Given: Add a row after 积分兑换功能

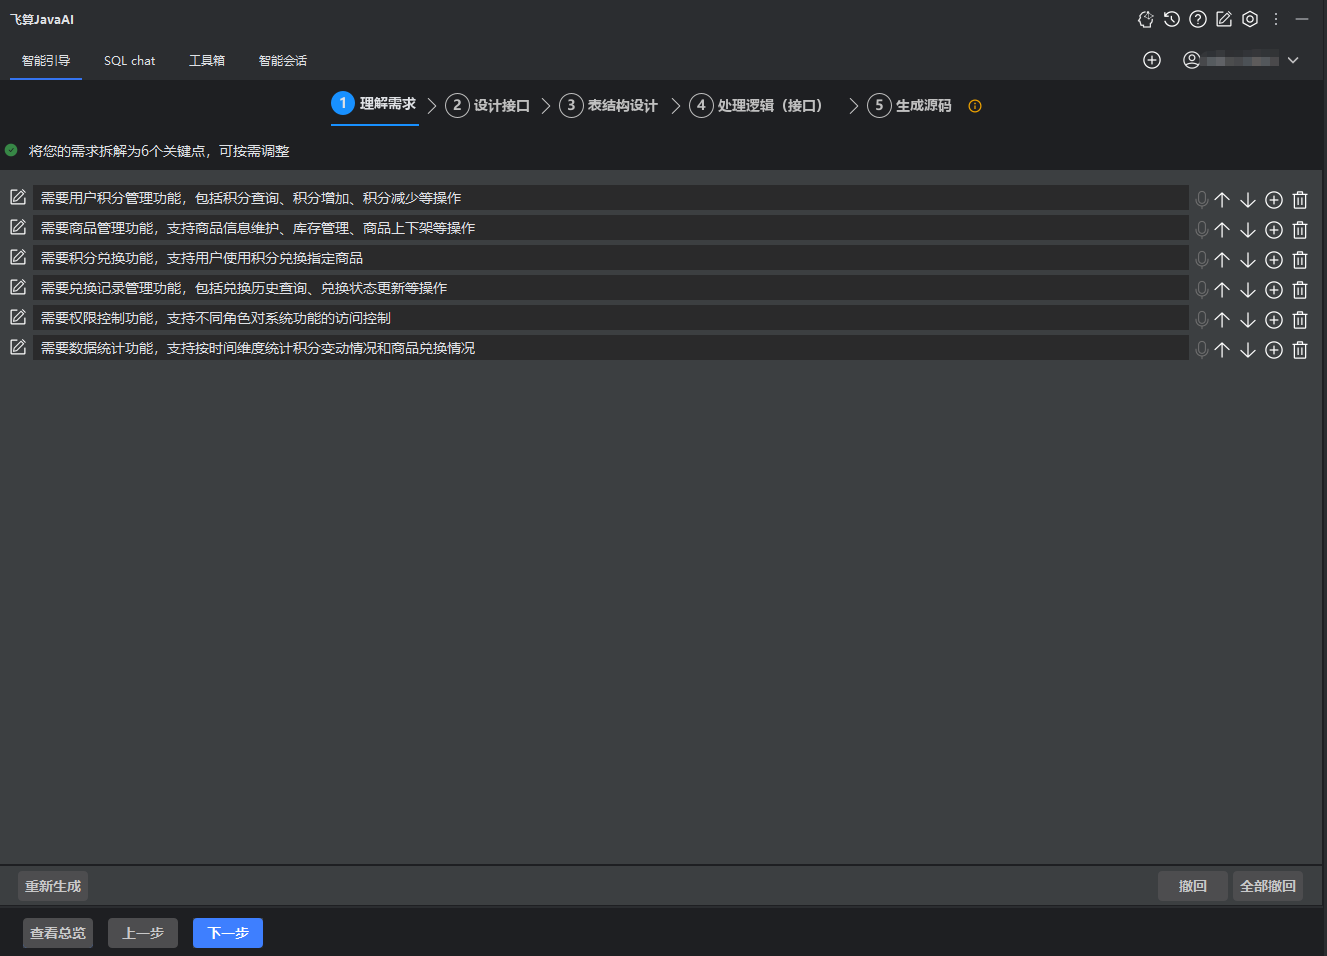Looking at the screenshot, I should pyautogui.click(x=1274, y=260).
